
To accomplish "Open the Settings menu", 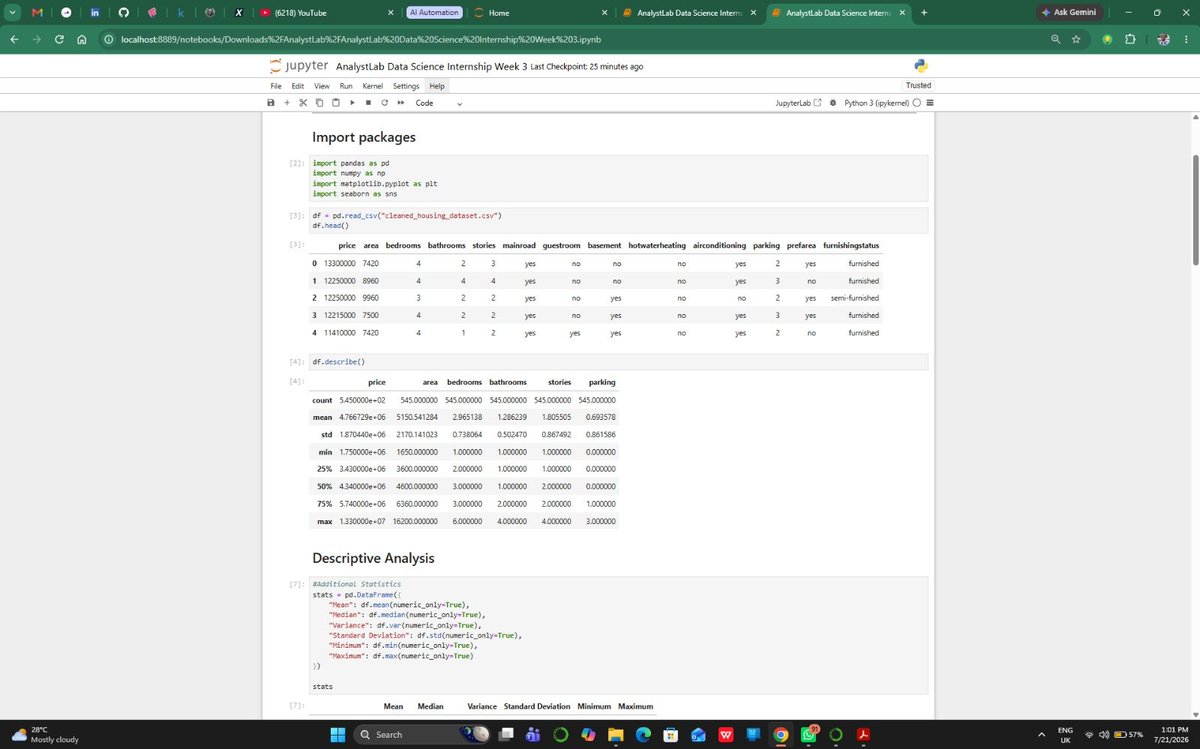I will (406, 86).
